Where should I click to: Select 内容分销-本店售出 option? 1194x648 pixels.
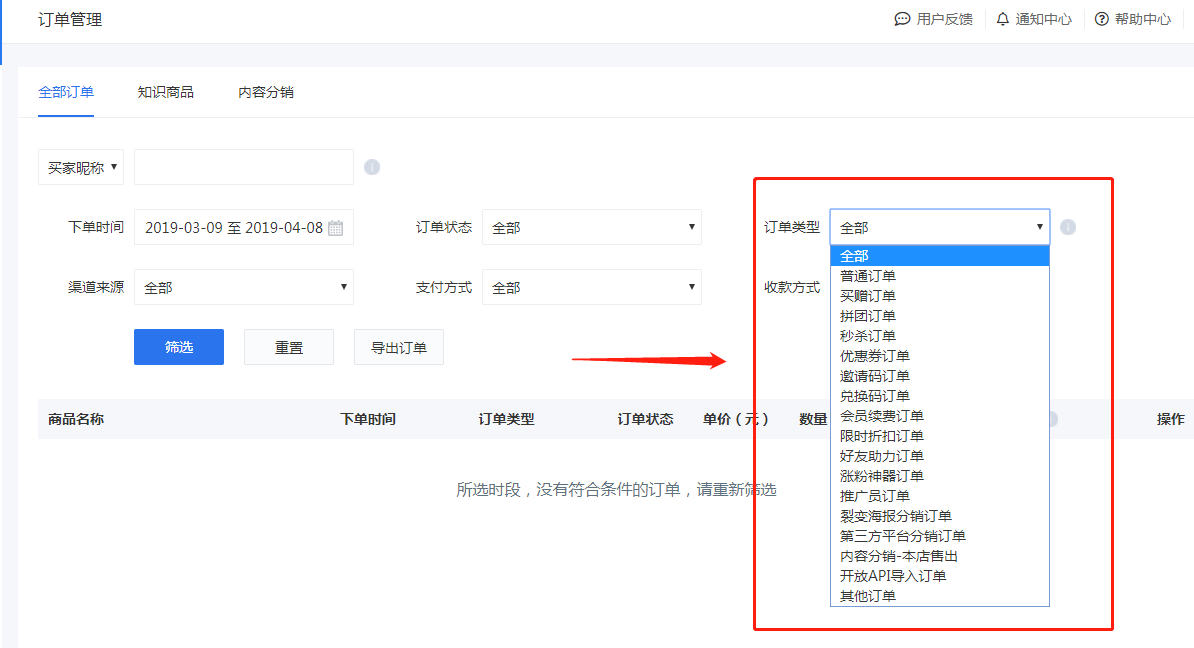[x=940, y=556]
